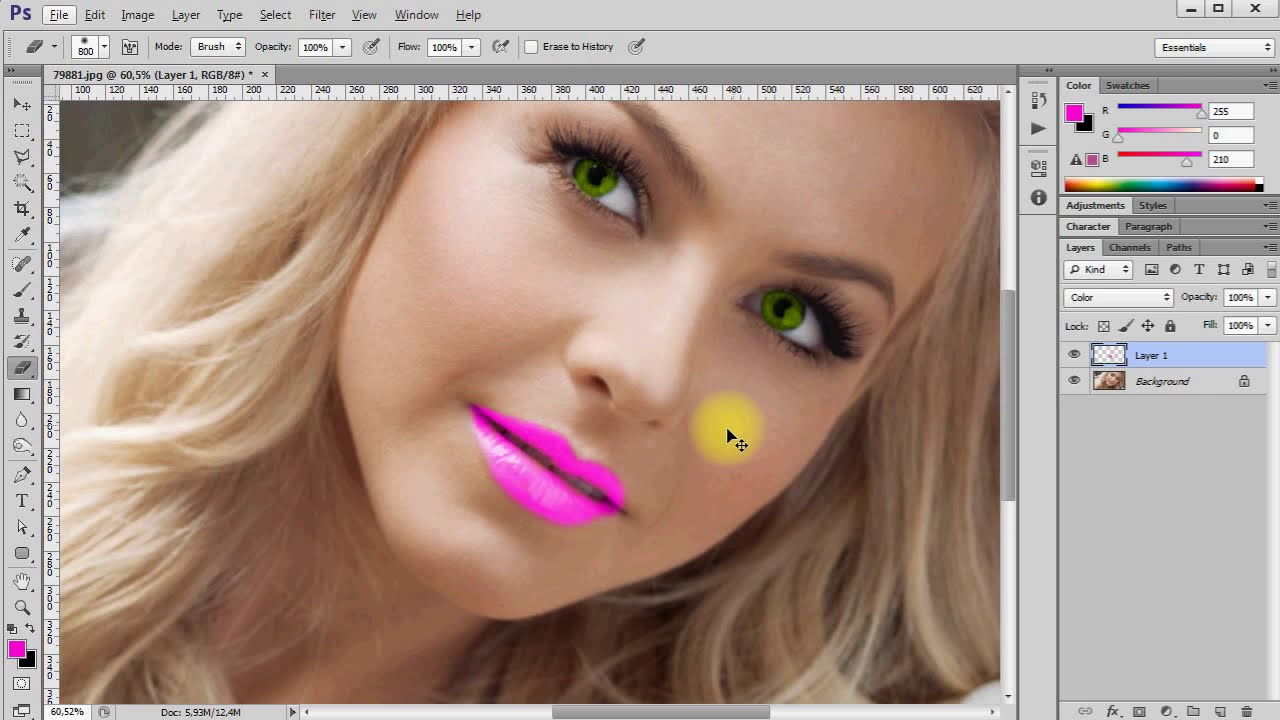Open the Actions panel play icon
1280x720 pixels.
(x=1038, y=128)
